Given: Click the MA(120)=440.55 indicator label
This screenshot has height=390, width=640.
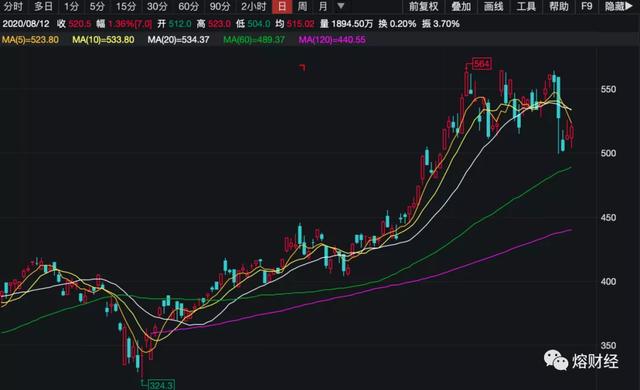Looking at the screenshot, I should pyautogui.click(x=332, y=40).
